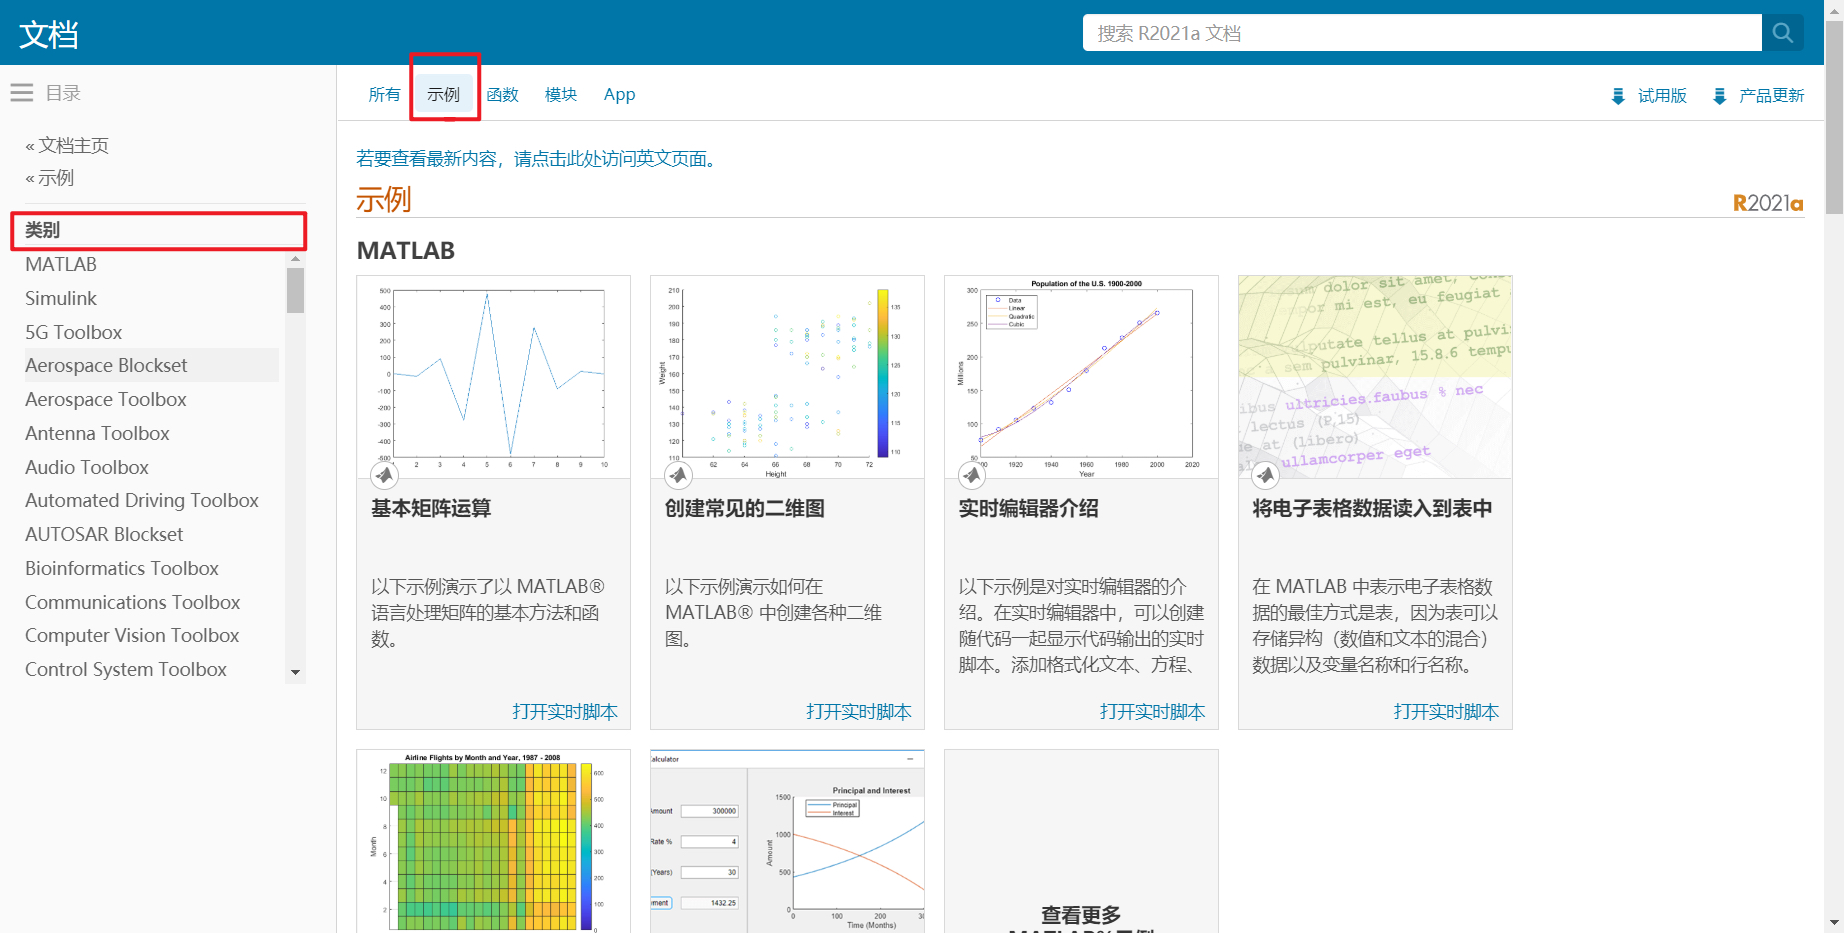Click the Principal and Interest calculator thumbnail
This screenshot has width=1844, height=933.
coord(788,842)
